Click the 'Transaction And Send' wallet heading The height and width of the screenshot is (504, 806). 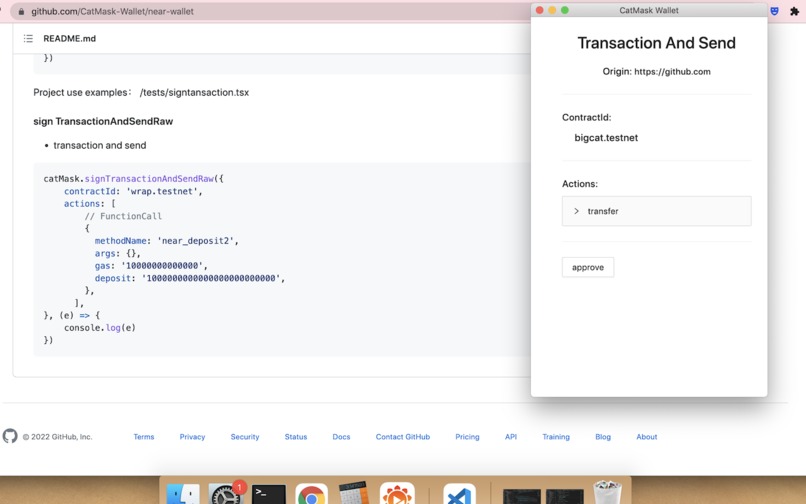[656, 43]
